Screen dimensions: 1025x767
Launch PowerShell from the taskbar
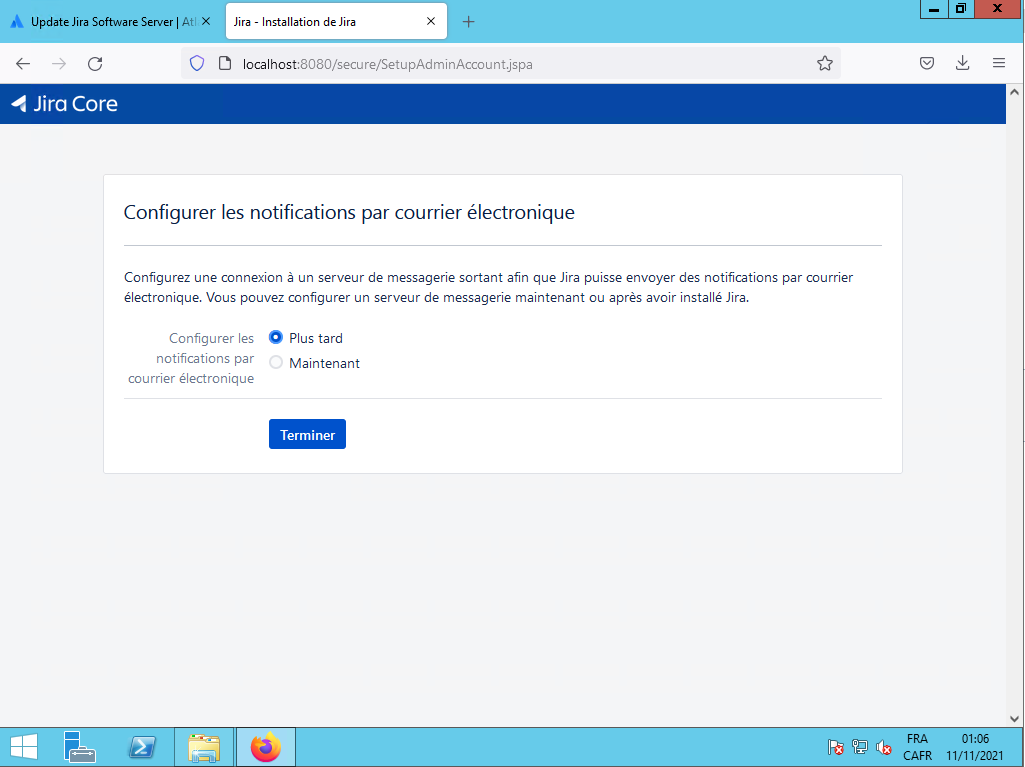pos(142,747)
